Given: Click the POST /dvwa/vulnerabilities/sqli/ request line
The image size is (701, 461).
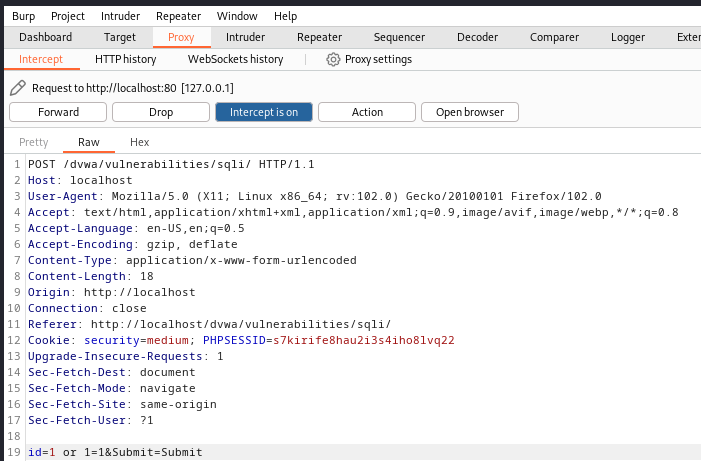Looking at the screenshot, I should pos(171,165).
